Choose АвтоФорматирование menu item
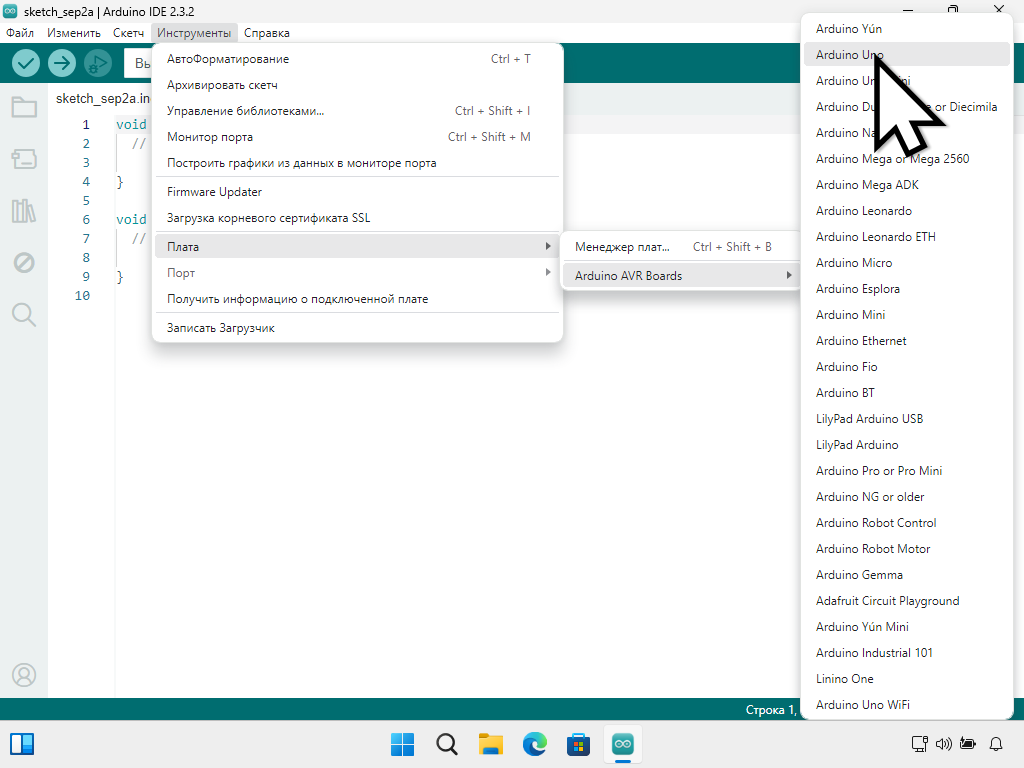Image resolution: width=1024 pixels, height=768 pixels. (x=357, y=59)
